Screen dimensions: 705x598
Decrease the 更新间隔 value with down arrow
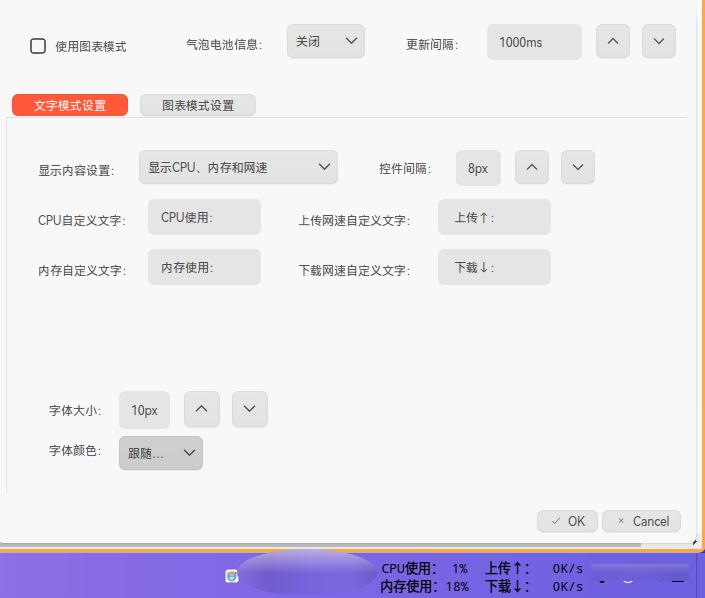click(x=659, y=41)
